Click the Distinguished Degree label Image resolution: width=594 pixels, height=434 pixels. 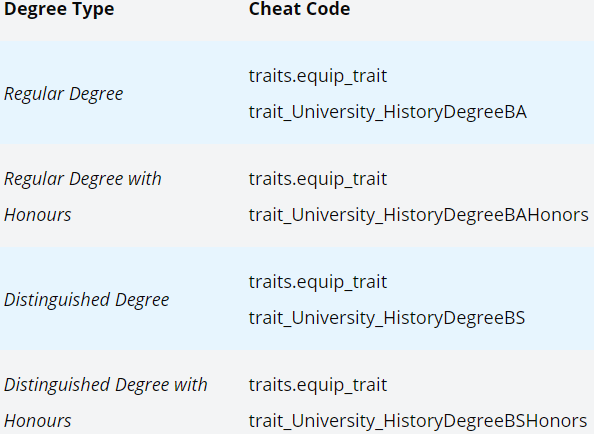coord(86,300)
